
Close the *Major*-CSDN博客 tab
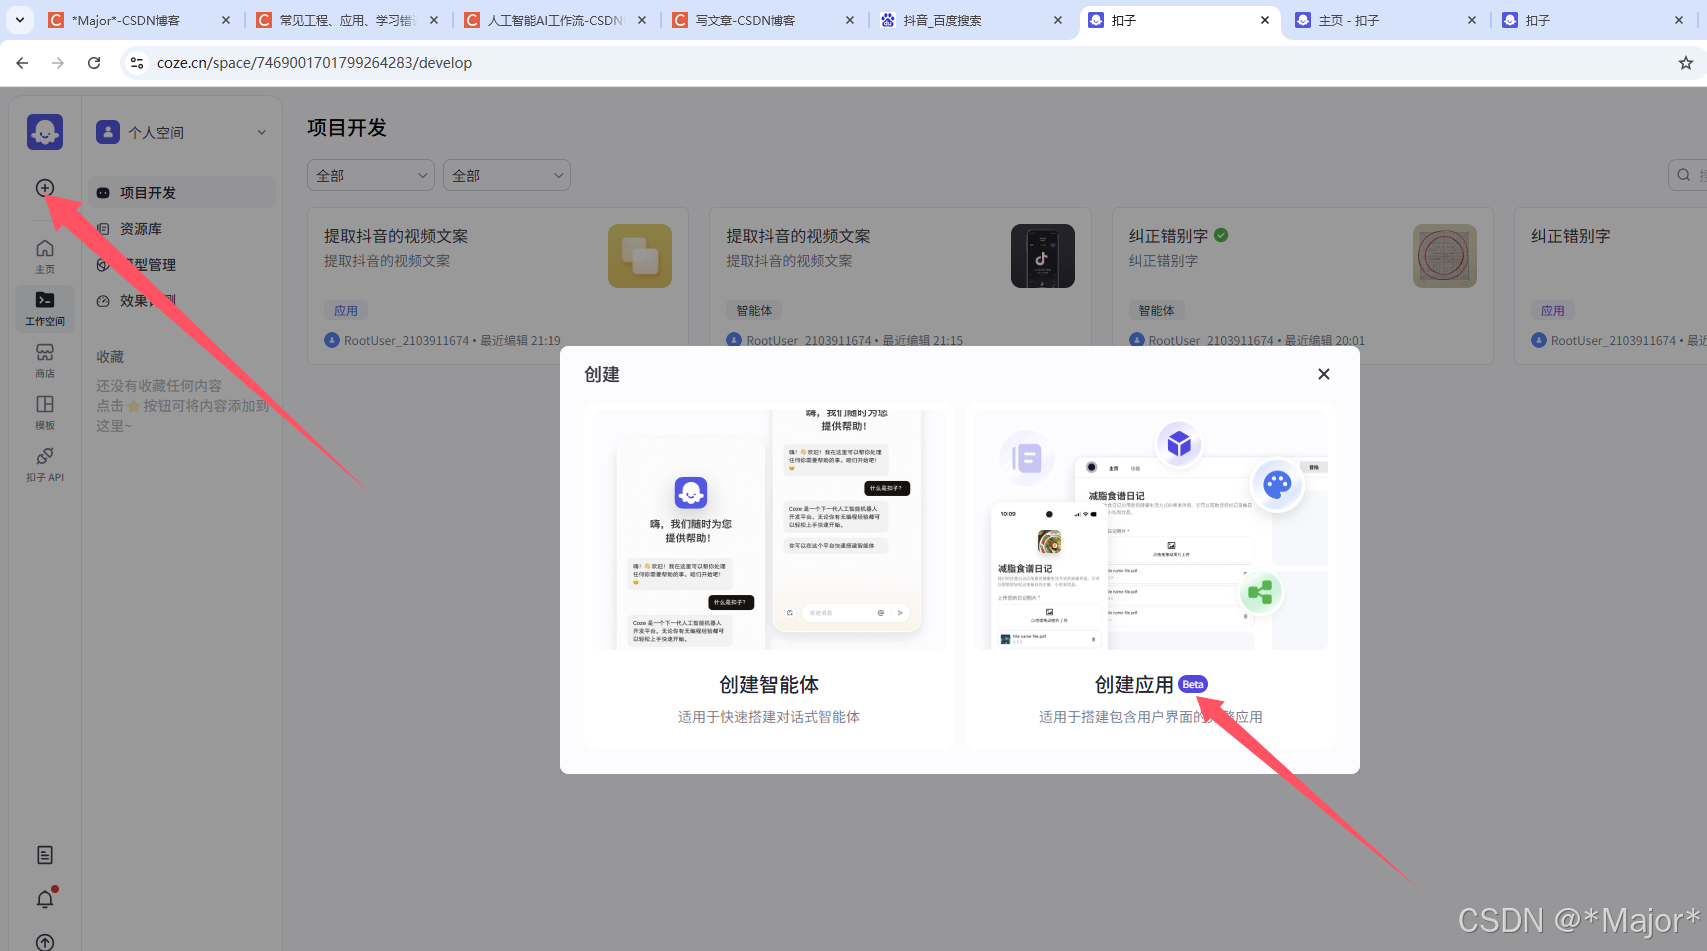pyautogui.click(x=226, y=20)
